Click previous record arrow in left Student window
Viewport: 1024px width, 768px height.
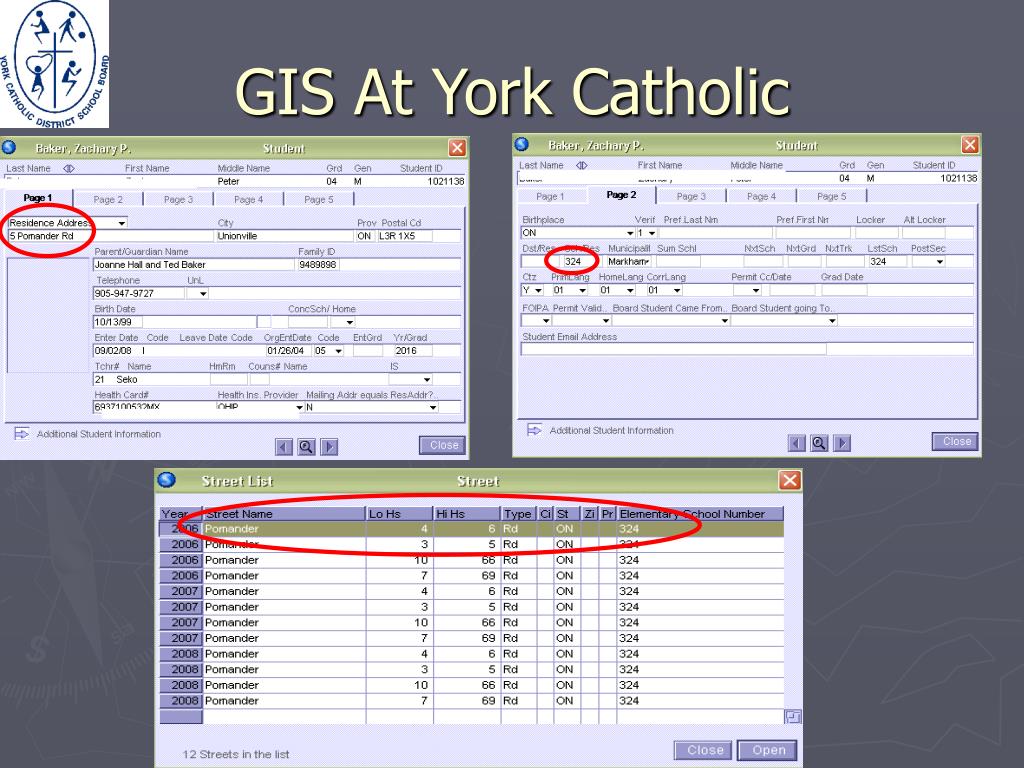coord(283,447)
